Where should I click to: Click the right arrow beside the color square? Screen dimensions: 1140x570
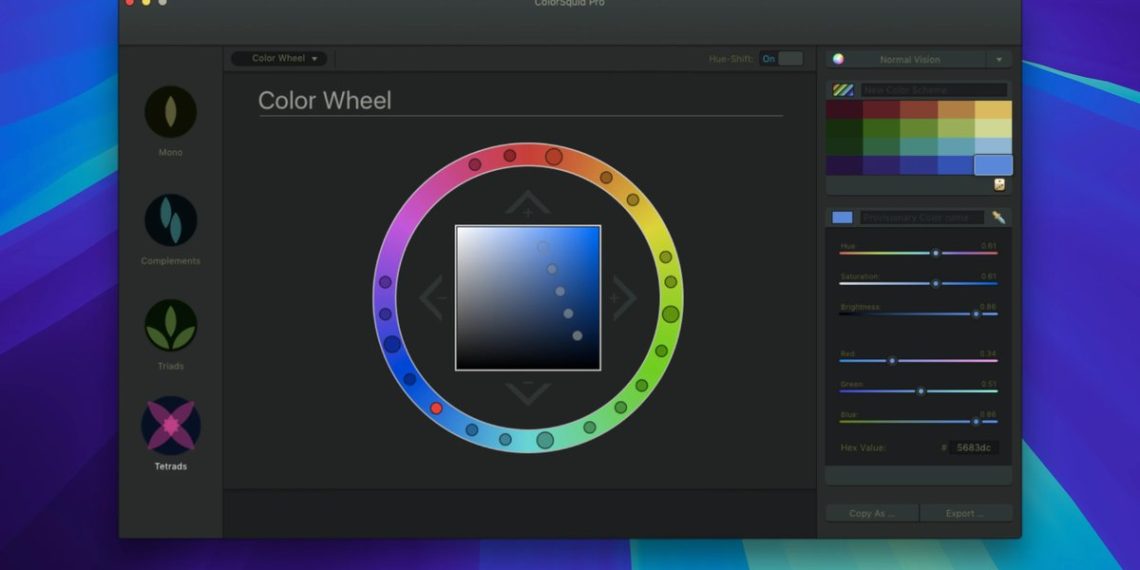tap(622, 298)
